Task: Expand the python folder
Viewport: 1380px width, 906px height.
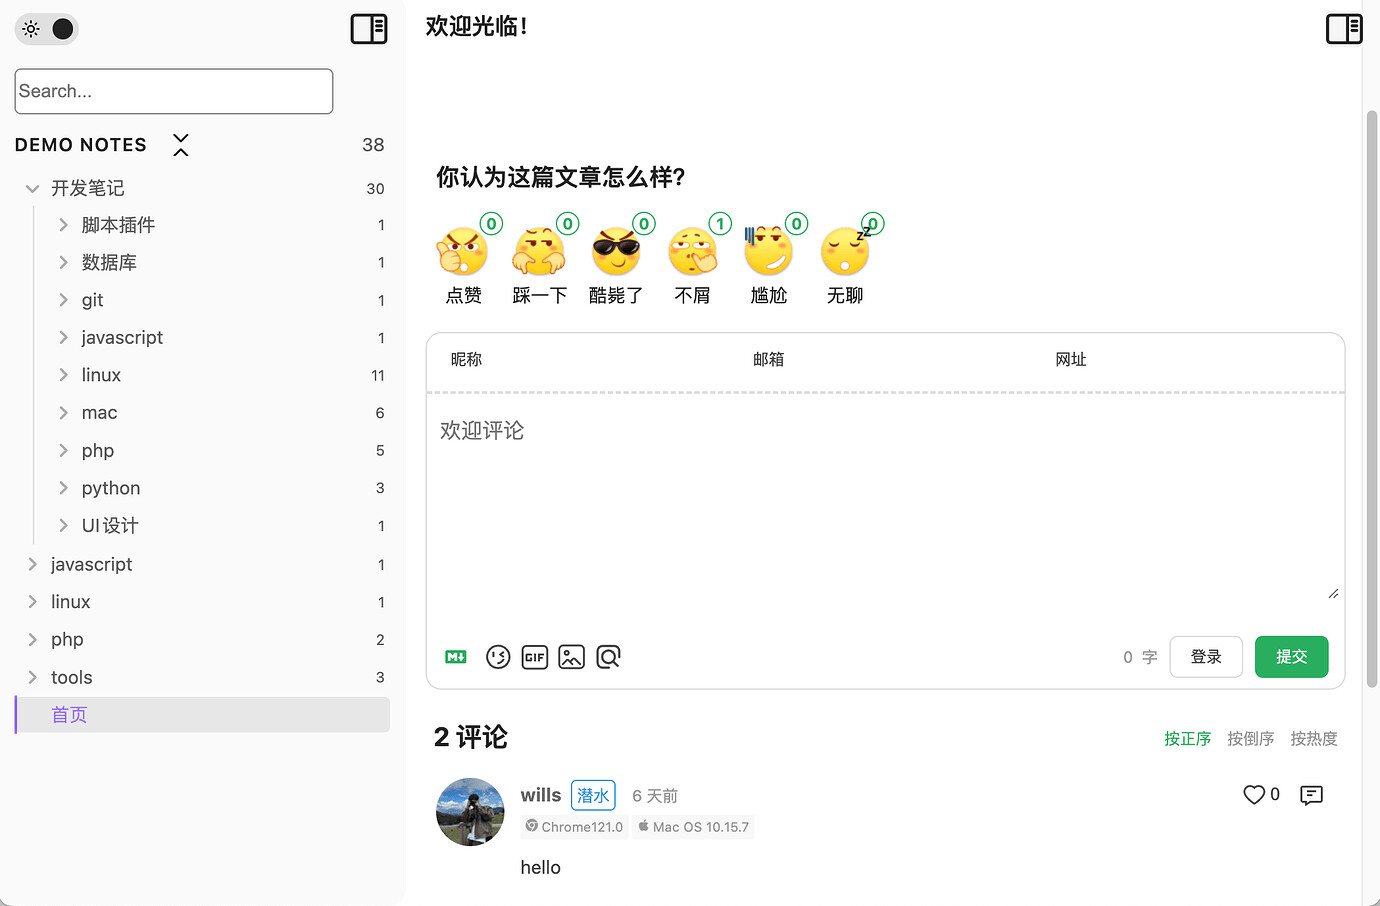Action: (x=63, y=488)
